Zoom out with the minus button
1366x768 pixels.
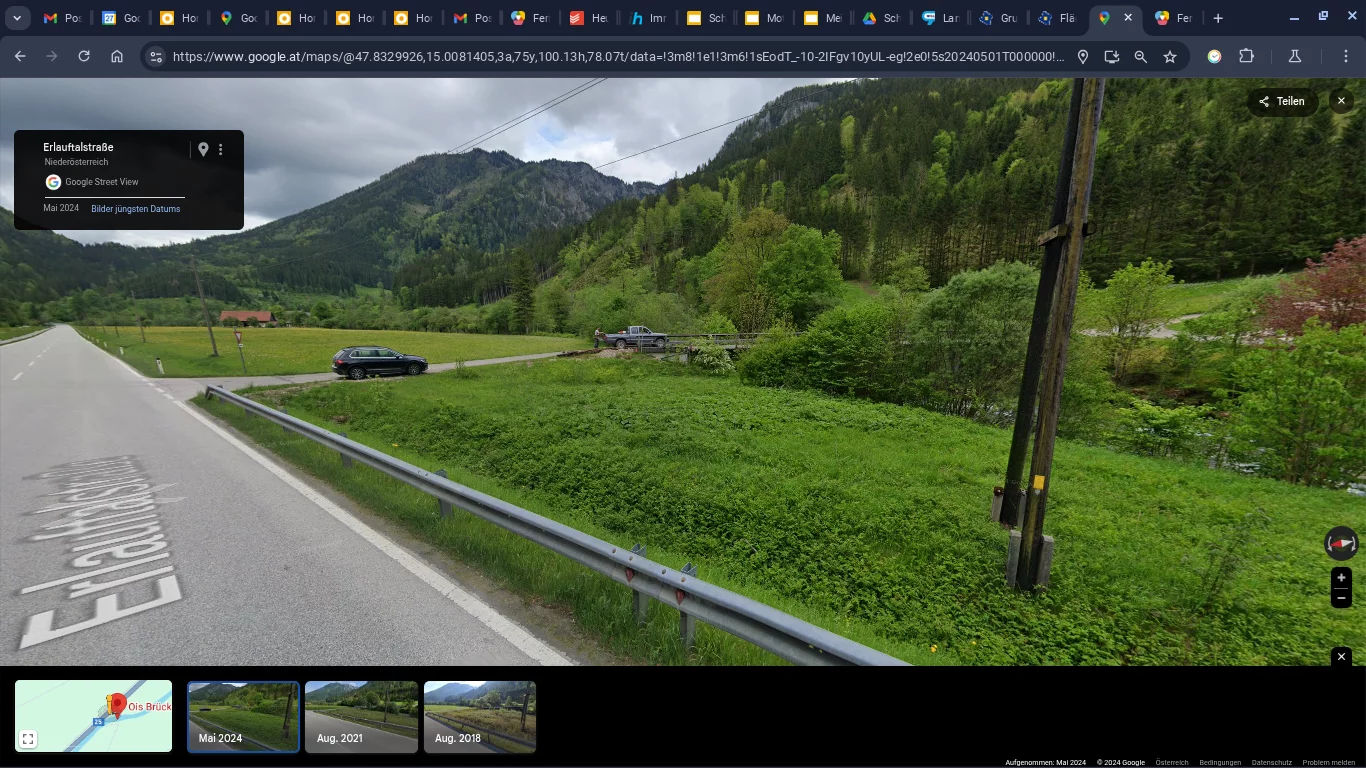pos(1341,598)
